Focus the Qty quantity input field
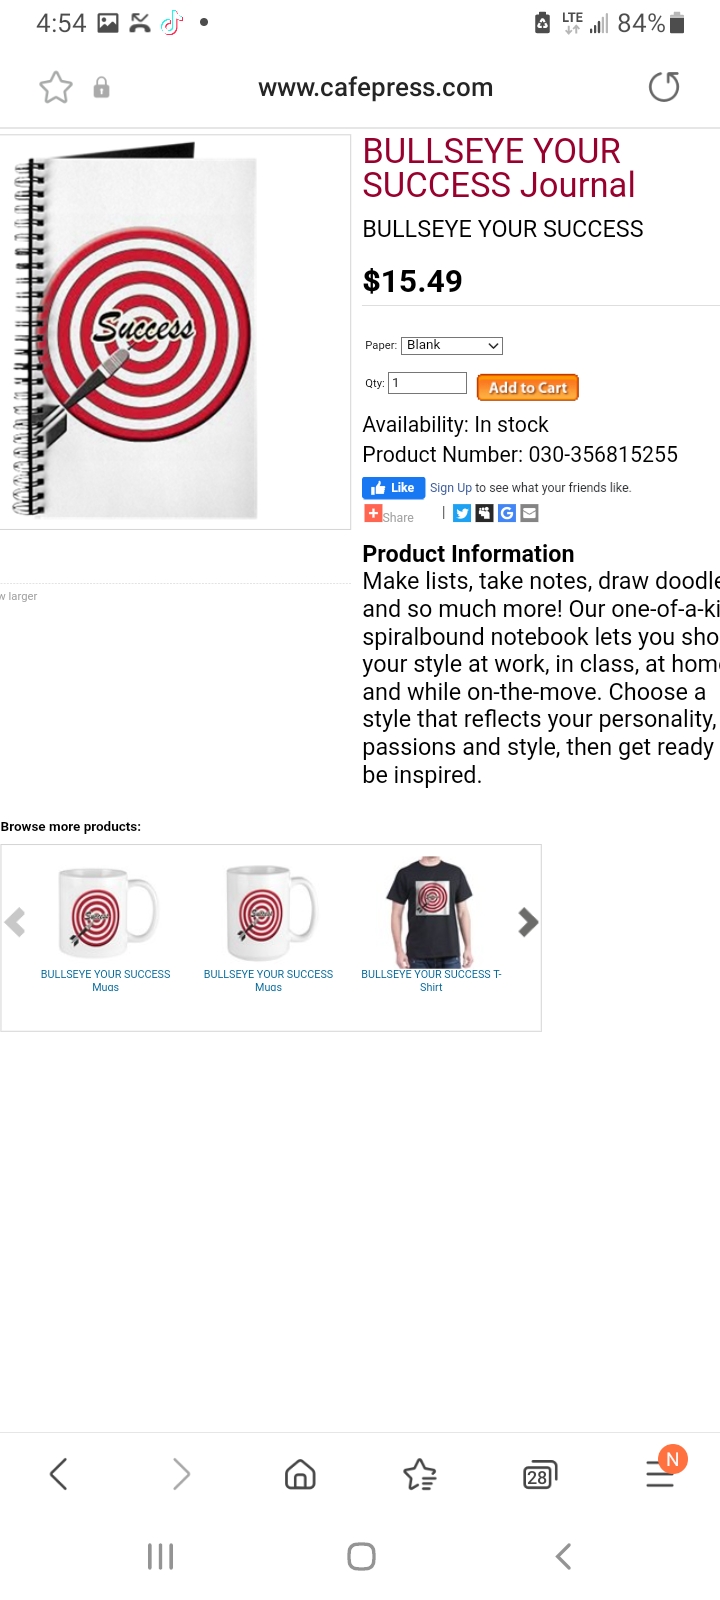Screen dimensions: 720x1600 click(x=427, y=383)
